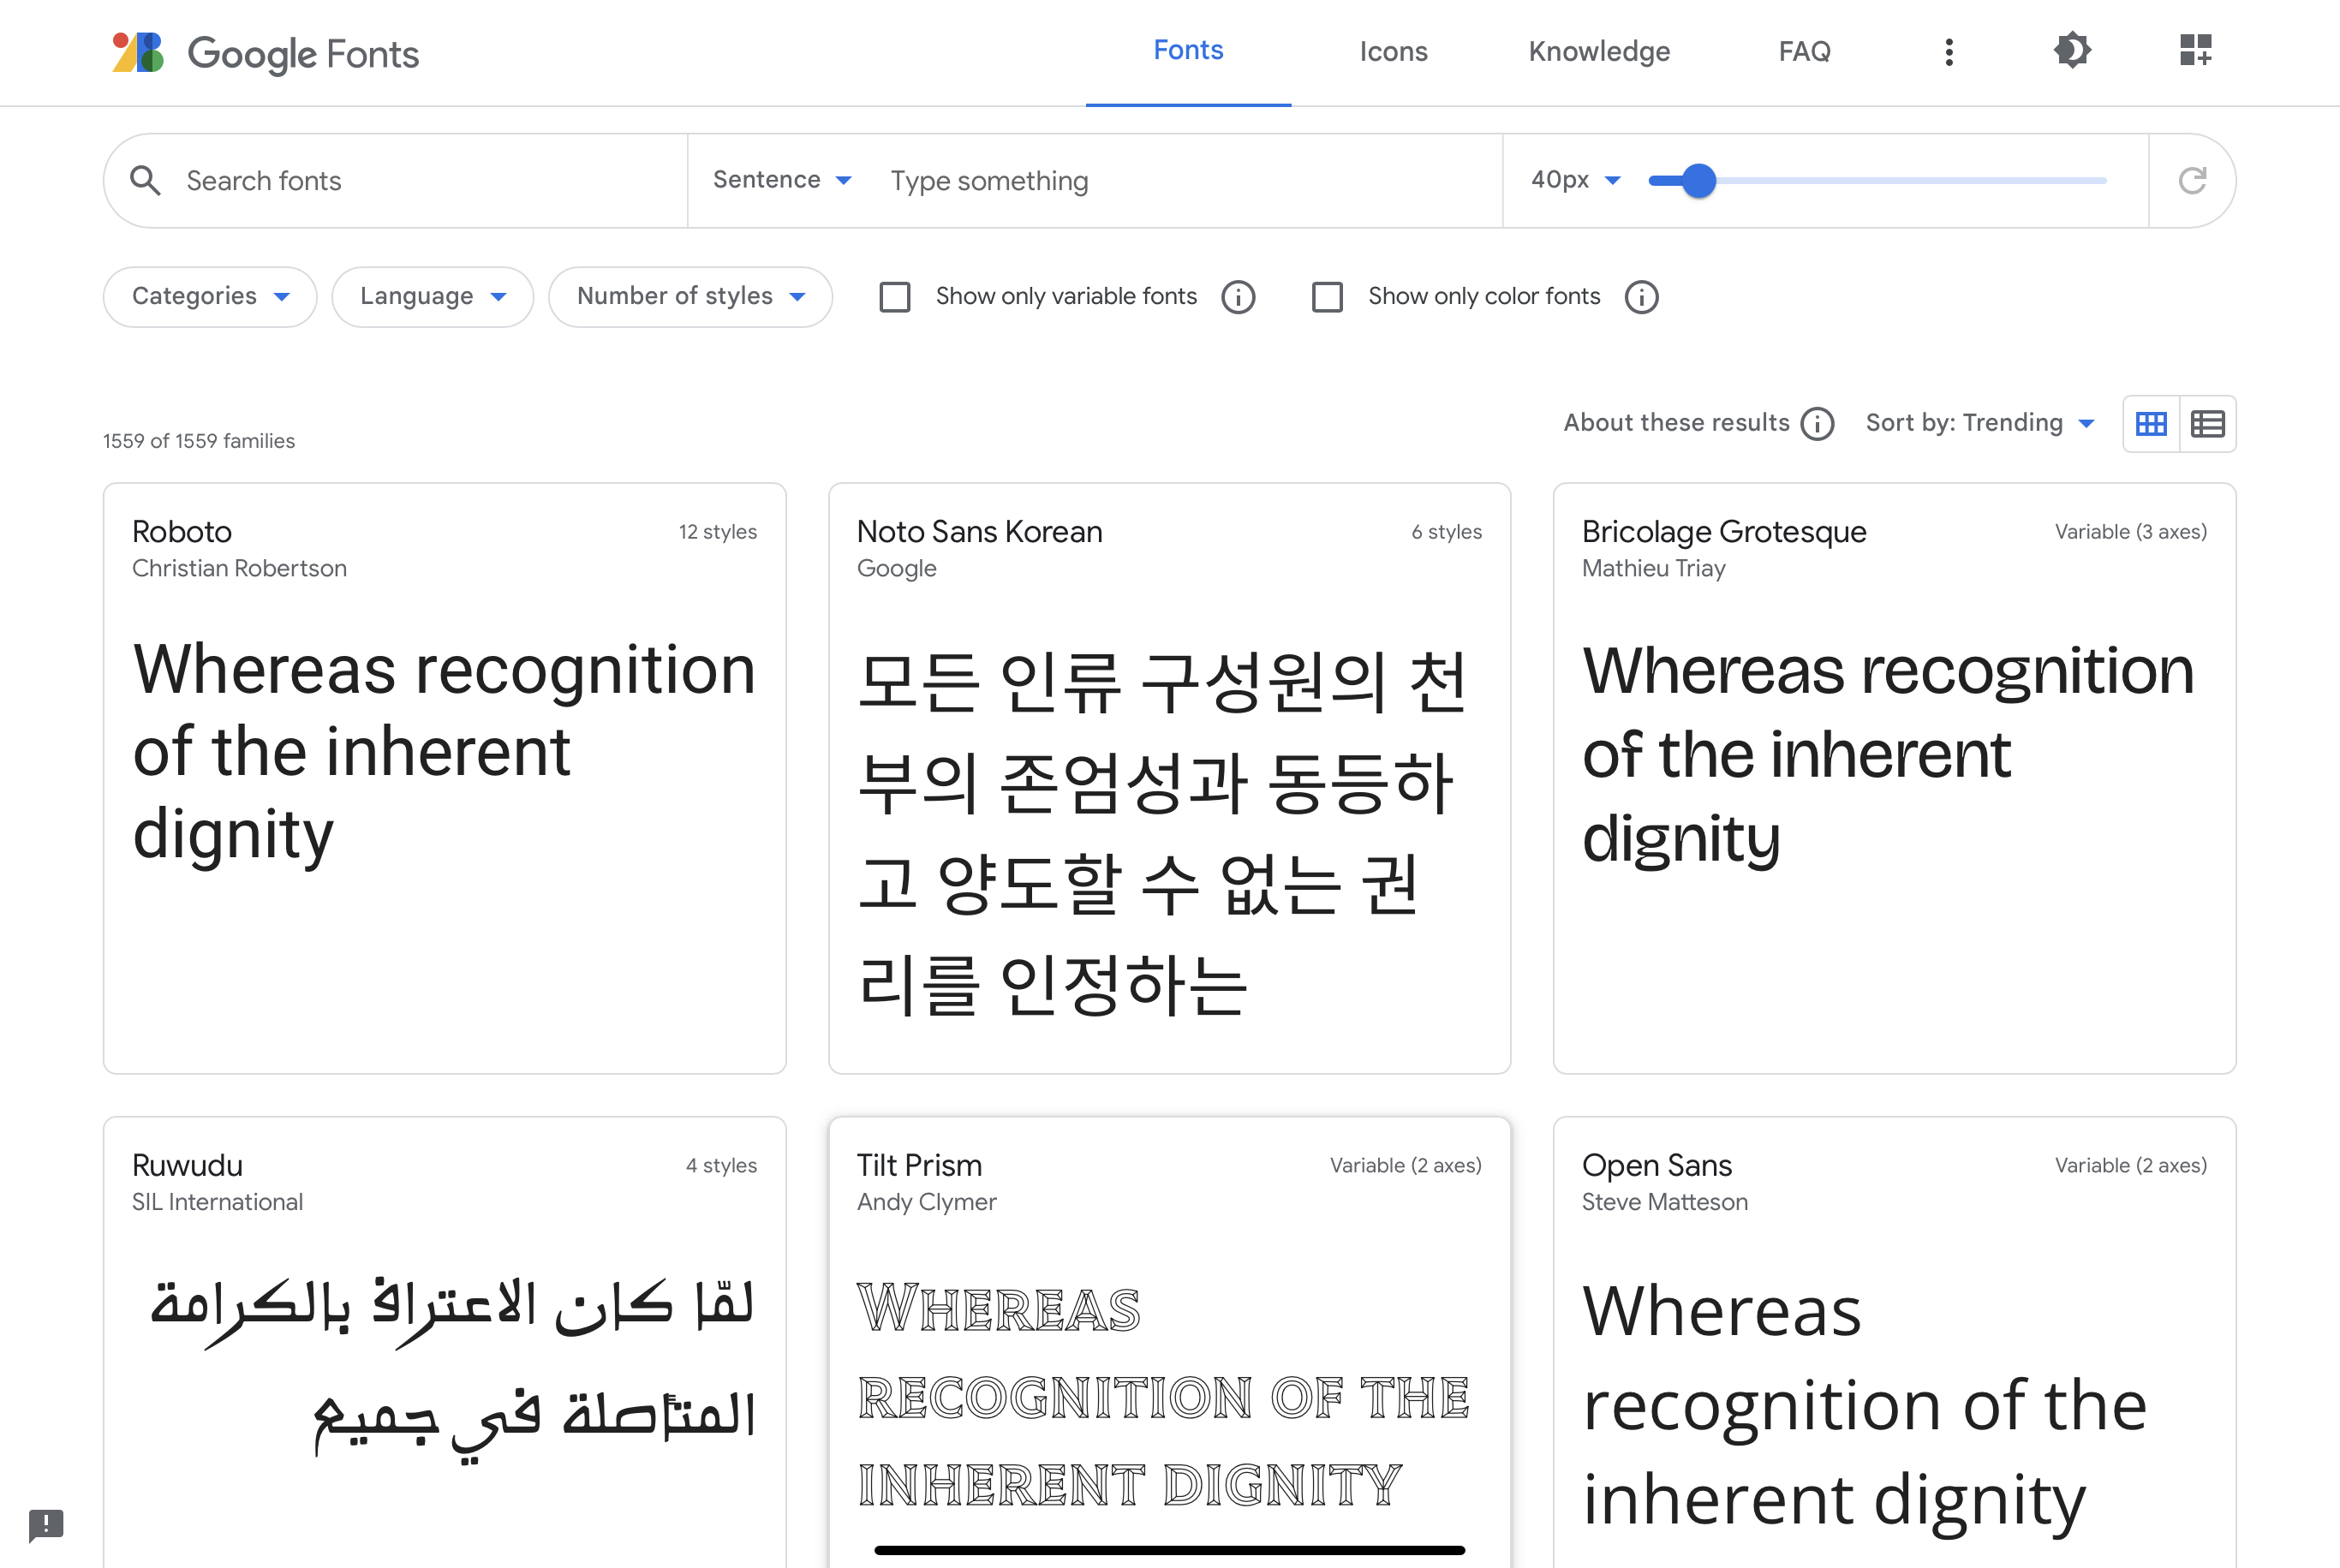Open the three-dot more options menu
The height and width of the screenshot is (1568, 2340).
click(x=1948, y=51)
